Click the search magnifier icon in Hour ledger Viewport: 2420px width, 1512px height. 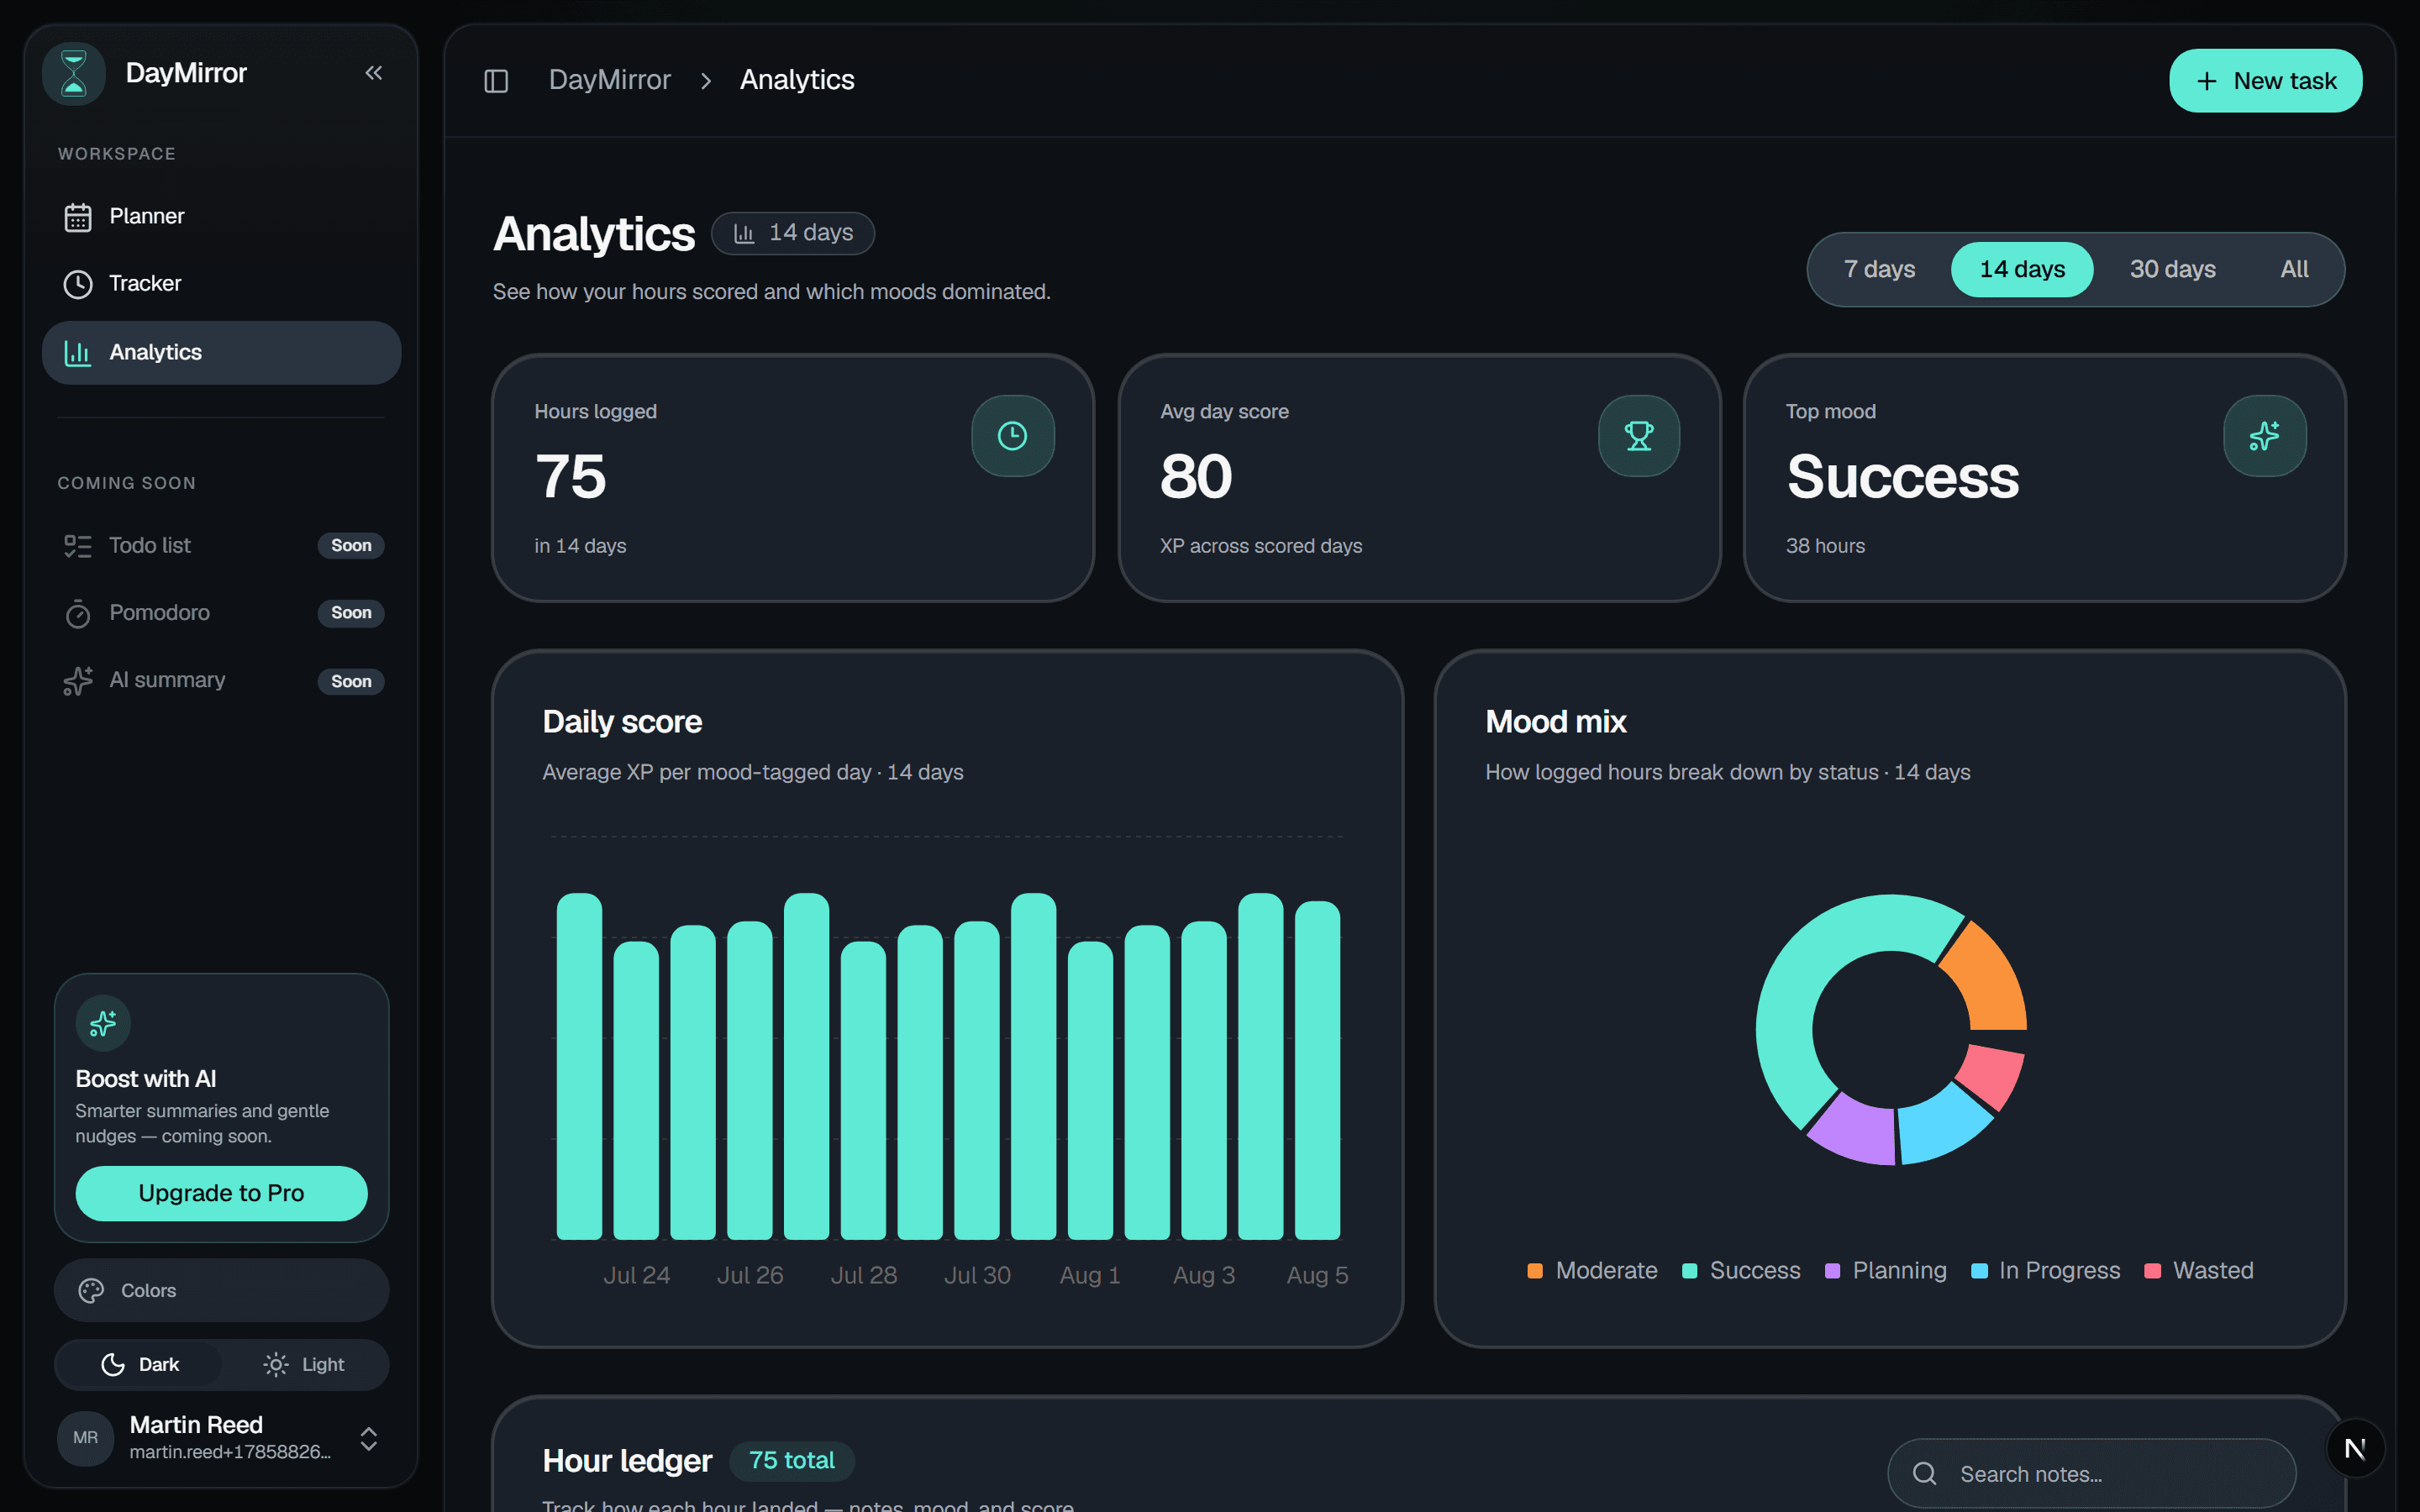pyautogui.click(x=1924, y=1473)
